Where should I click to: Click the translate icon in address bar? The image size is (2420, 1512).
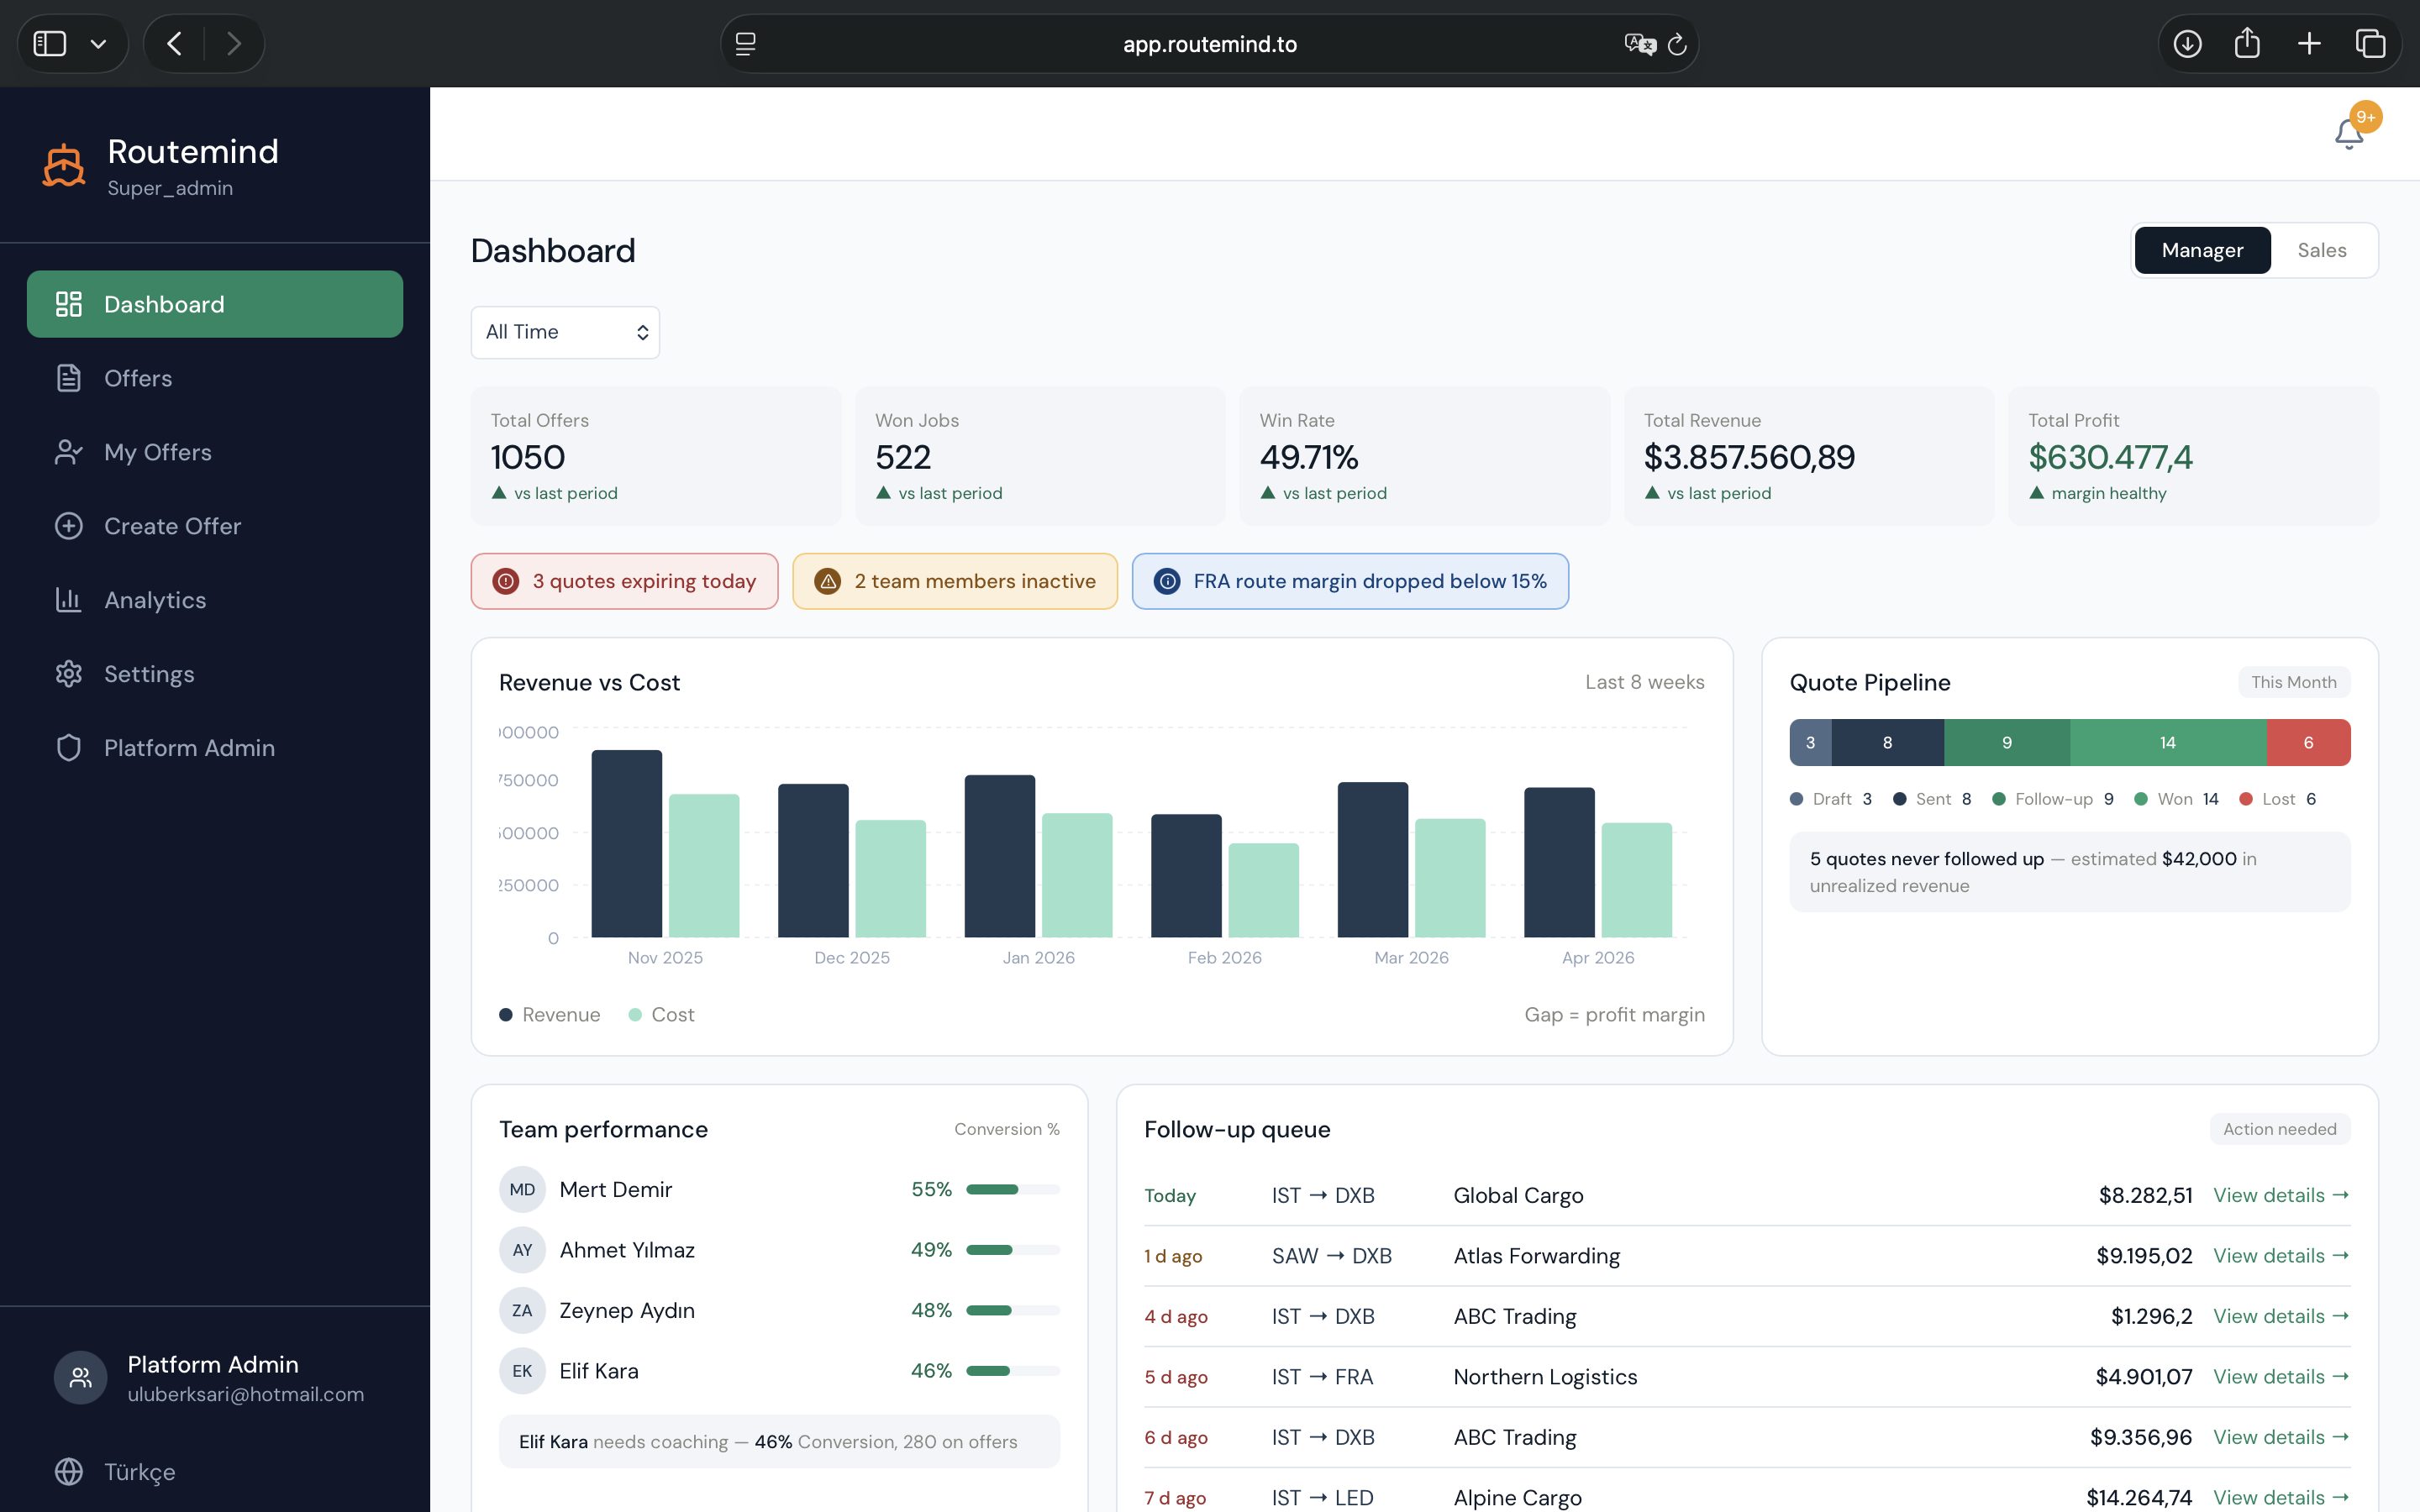click(1640, 43)
